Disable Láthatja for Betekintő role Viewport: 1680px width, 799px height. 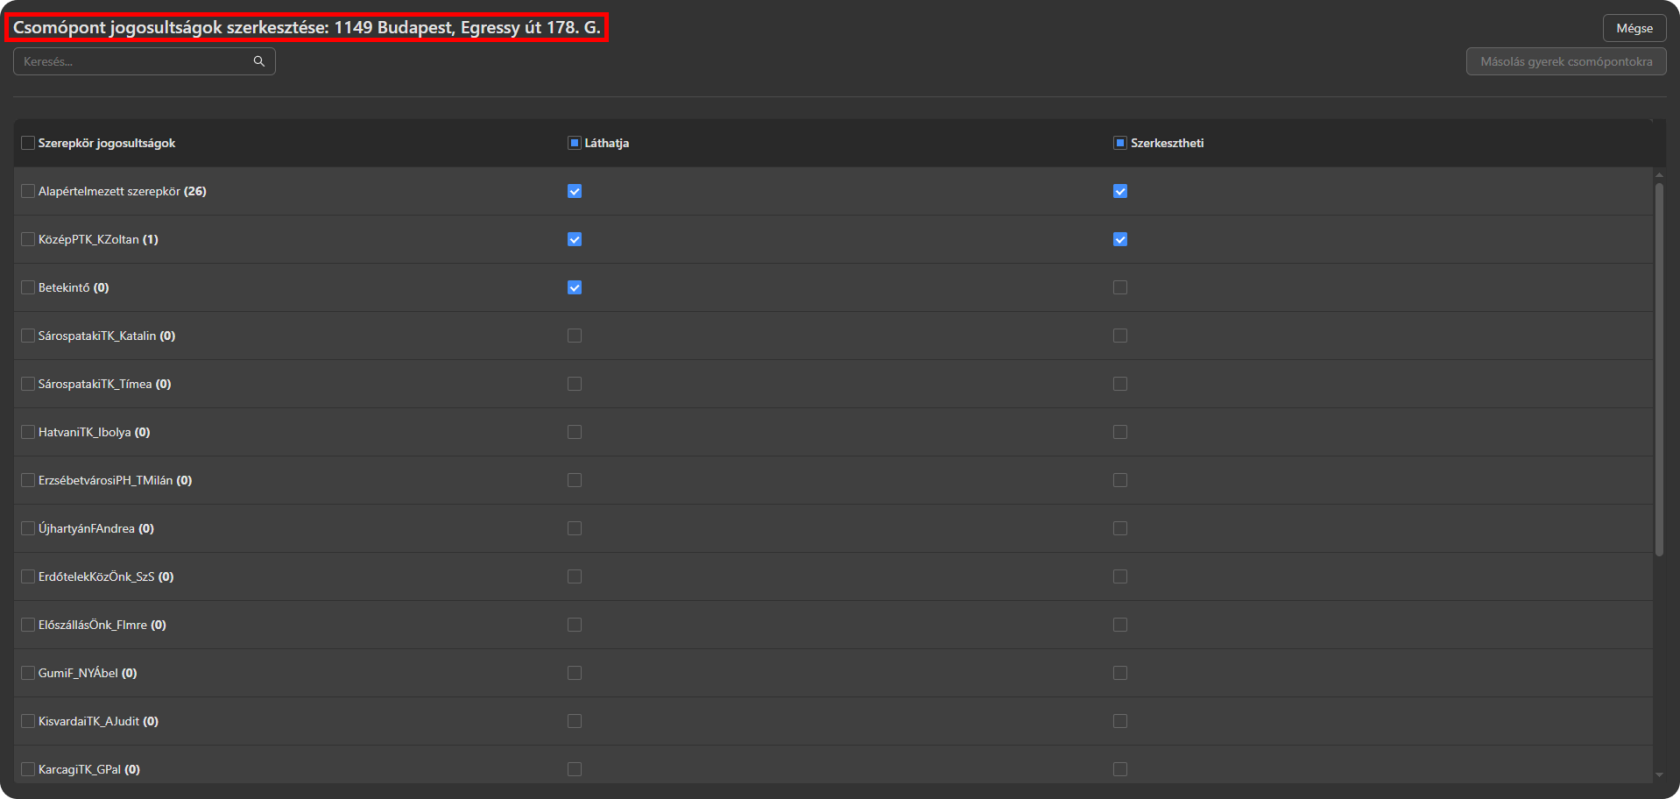574,287
